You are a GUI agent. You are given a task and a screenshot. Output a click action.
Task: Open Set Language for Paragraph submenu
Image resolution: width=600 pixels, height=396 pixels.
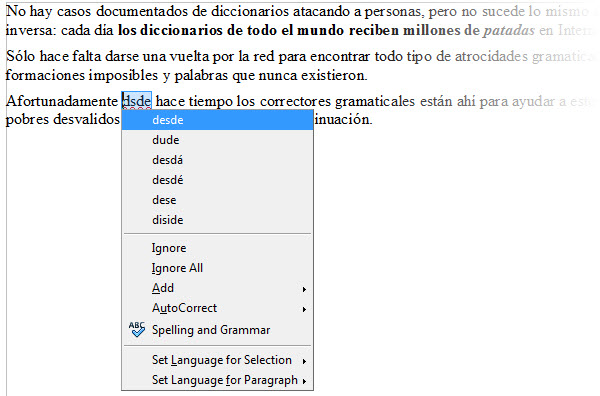pyautogui.click(x=217, y=380)
